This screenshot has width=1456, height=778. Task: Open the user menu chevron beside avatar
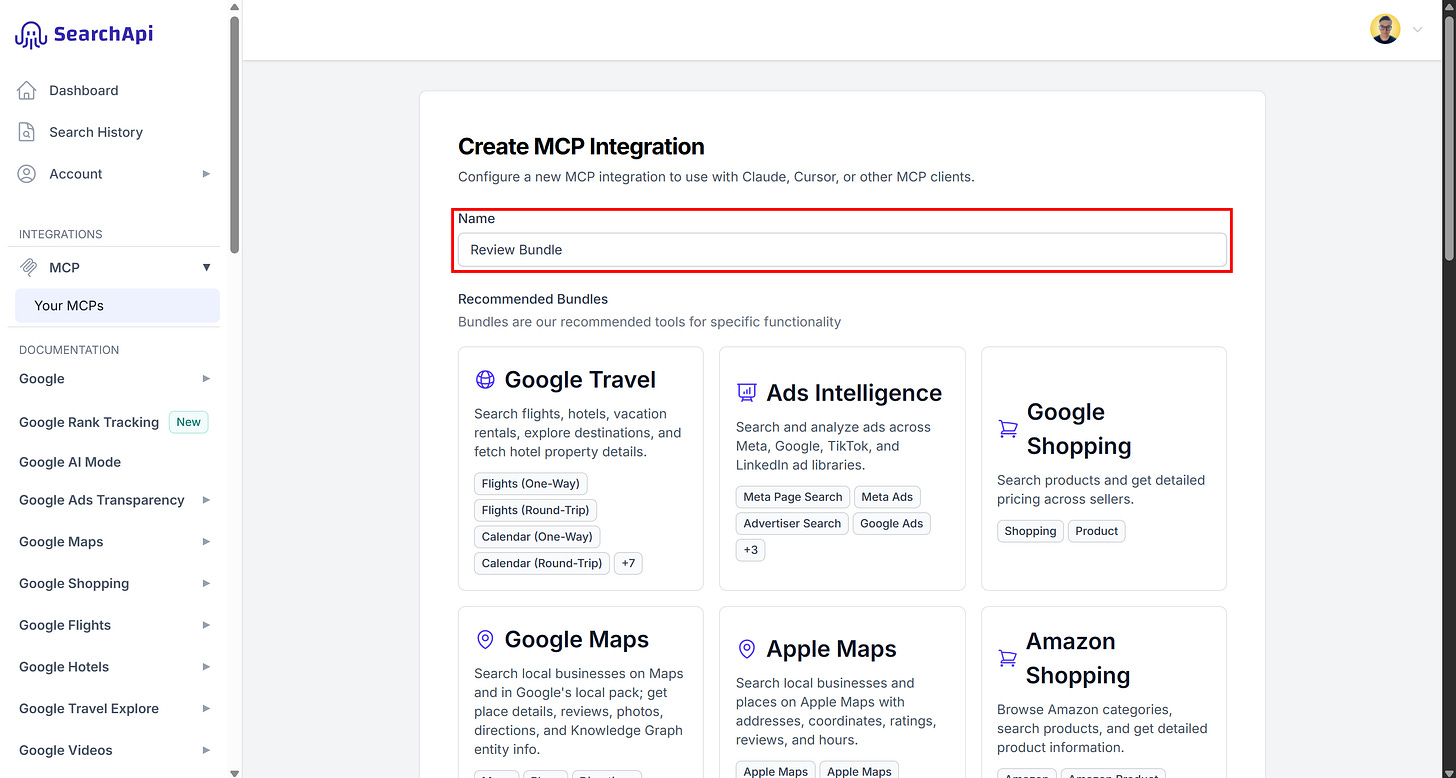(x=1417, y=30)
